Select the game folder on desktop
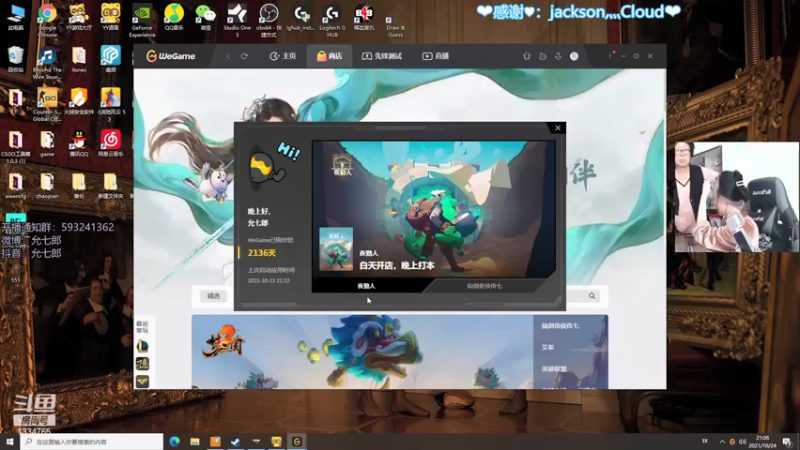800x450 pixels. [x=47, y=143]
